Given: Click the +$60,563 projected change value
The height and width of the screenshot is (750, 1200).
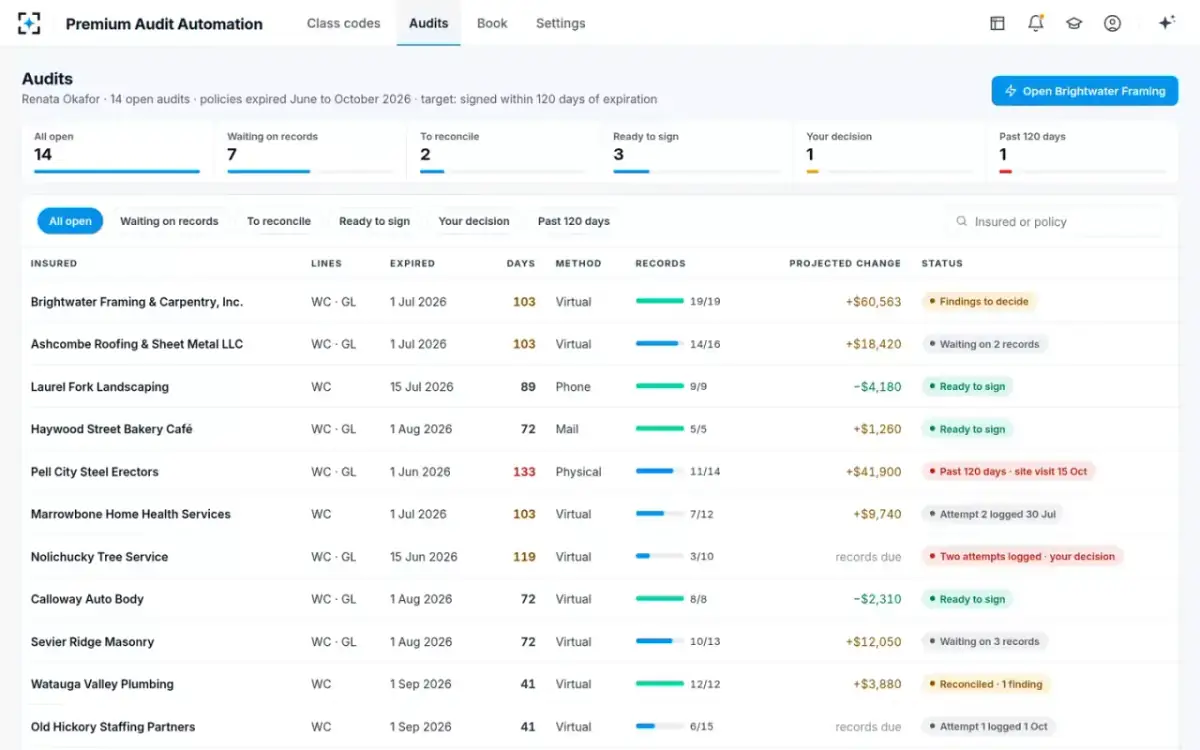Looking at the screenshot, I should coord(873,301).
